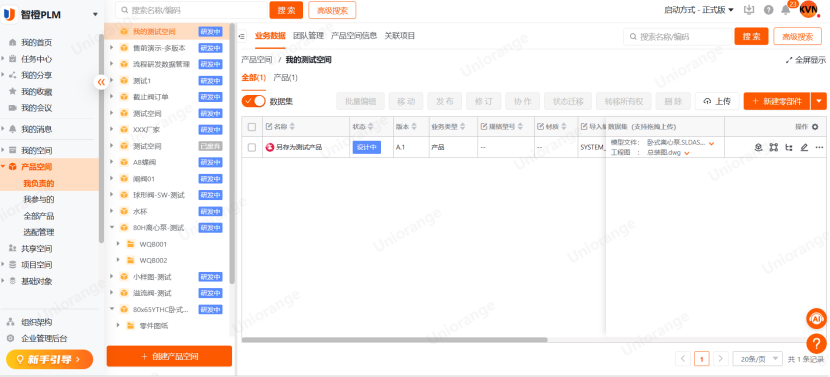830x377 pixels.
Task: Check the checkbox for the 另存为测试产品 row
Action: pos(252,147)
